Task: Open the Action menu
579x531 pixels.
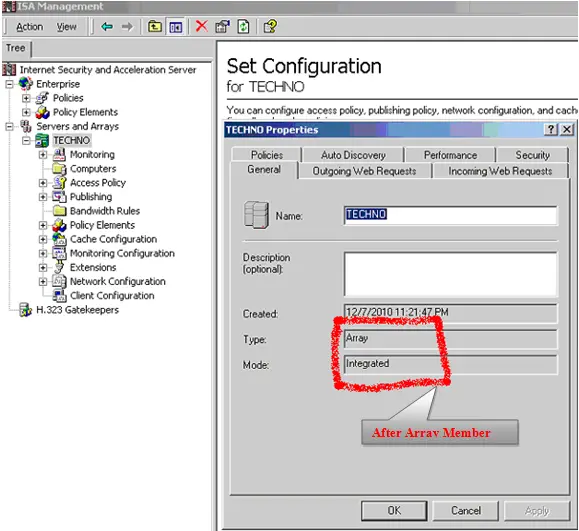Action: (x=30, y=27)
